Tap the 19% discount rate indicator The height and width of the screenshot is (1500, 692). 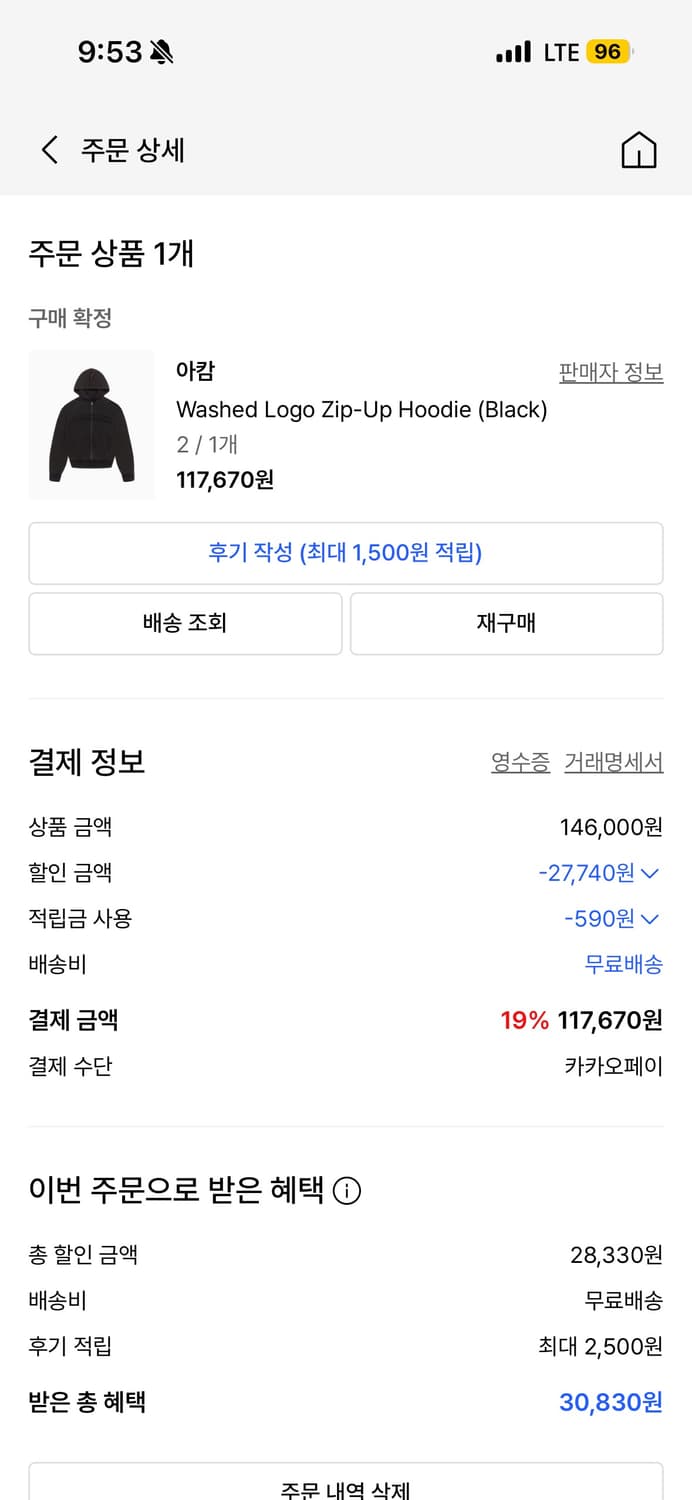[x=525, y=1021]
